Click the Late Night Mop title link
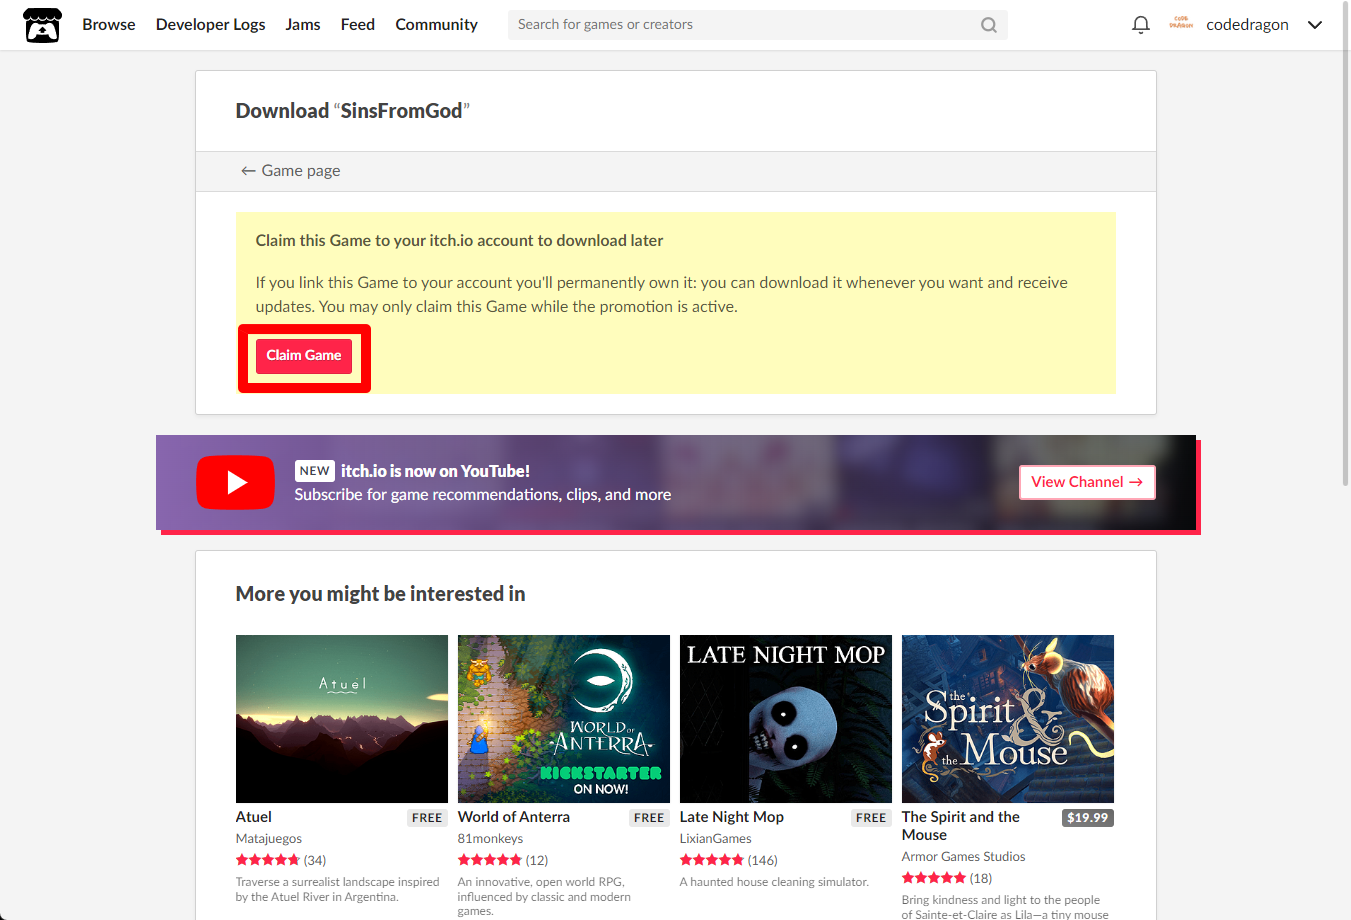The image size is (1351, 920). pyautogui.click(x=732, y=817)
